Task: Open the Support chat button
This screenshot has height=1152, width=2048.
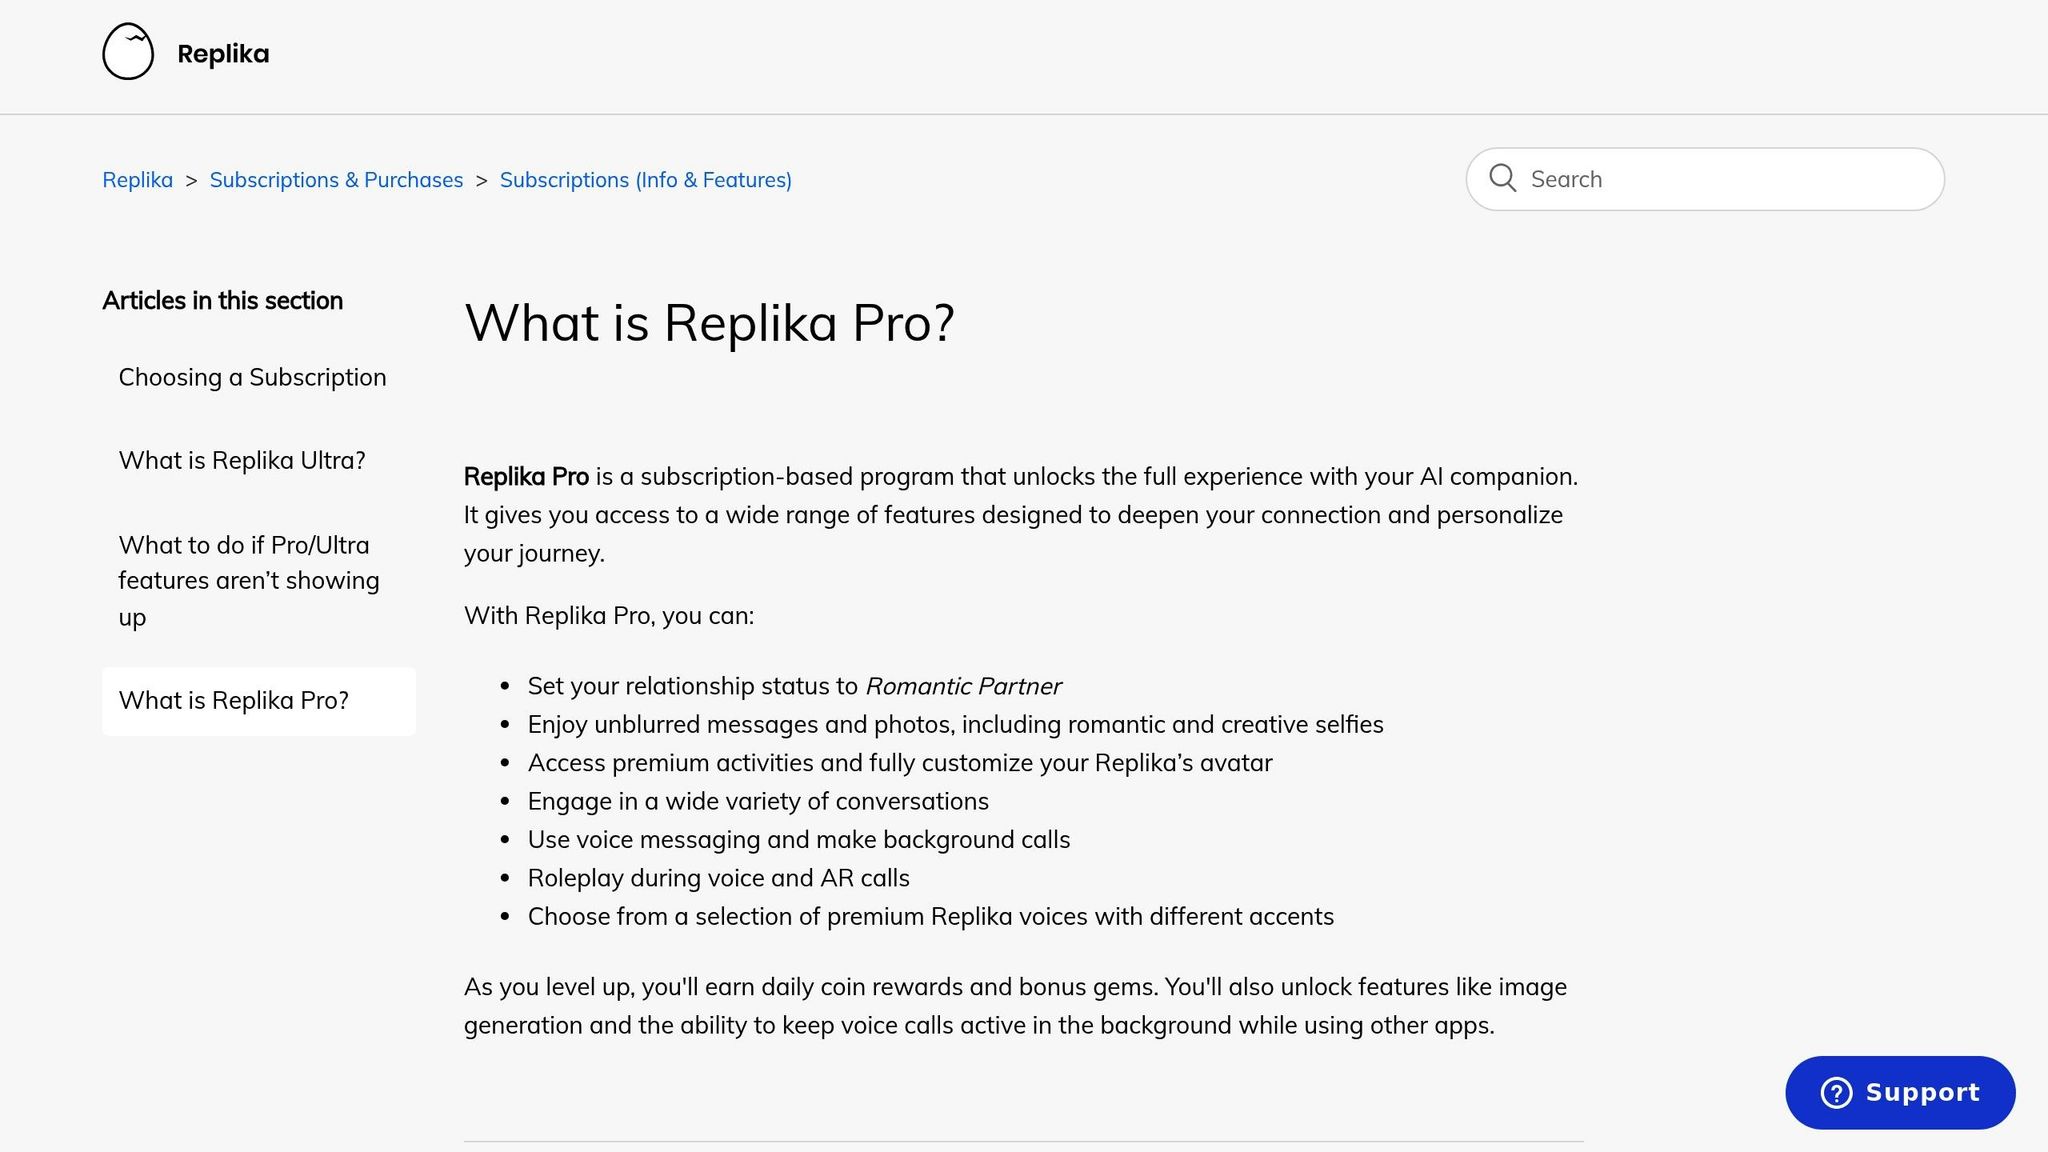Action: click(x=1899, y=1092)
